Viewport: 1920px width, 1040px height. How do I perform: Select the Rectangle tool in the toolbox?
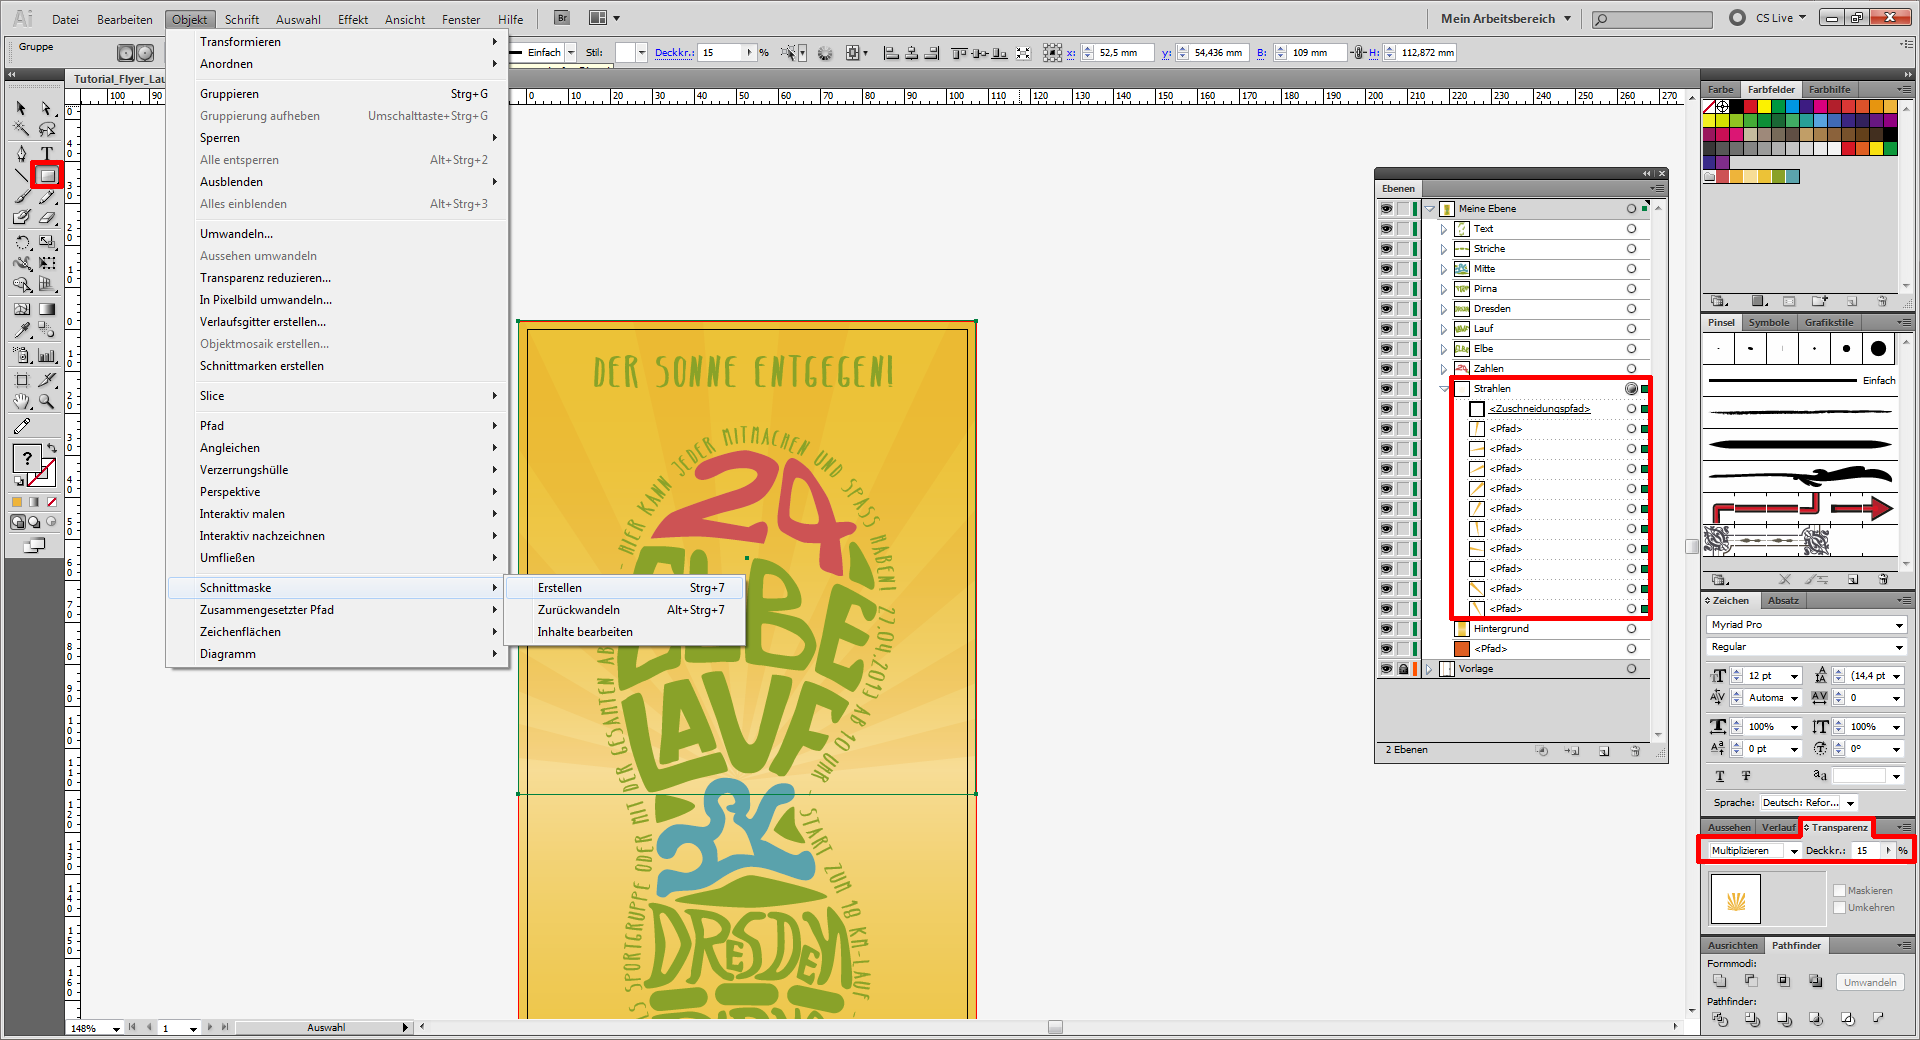[47, 176]
